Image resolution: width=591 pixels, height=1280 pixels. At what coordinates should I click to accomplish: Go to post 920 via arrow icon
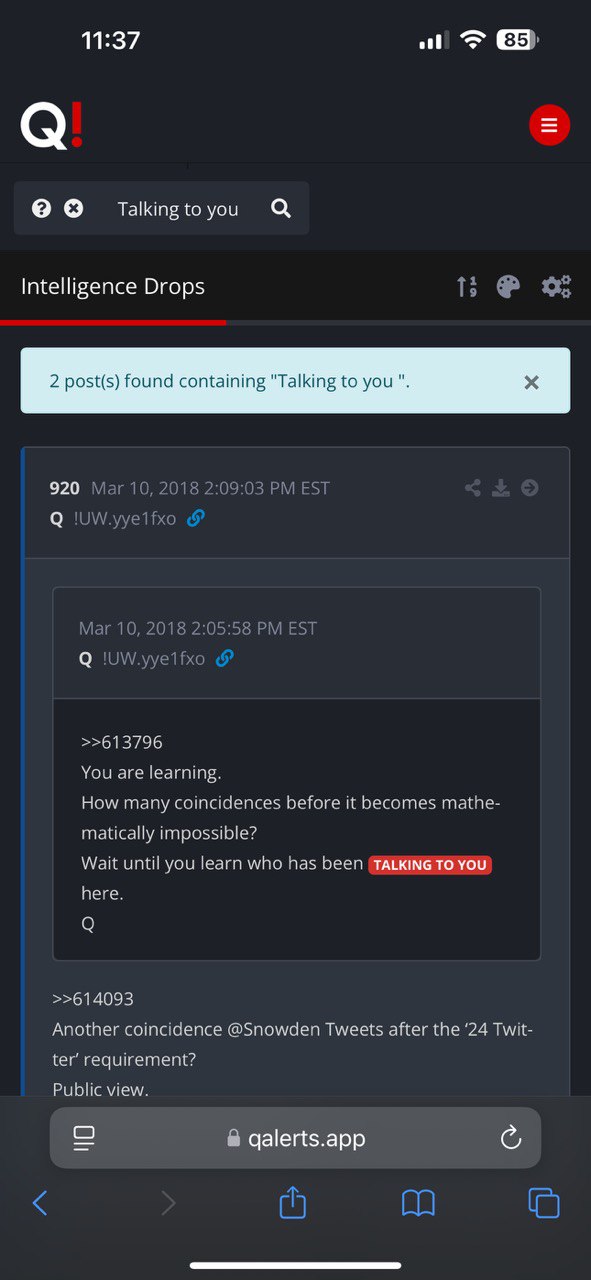click(x=530, y=488)
